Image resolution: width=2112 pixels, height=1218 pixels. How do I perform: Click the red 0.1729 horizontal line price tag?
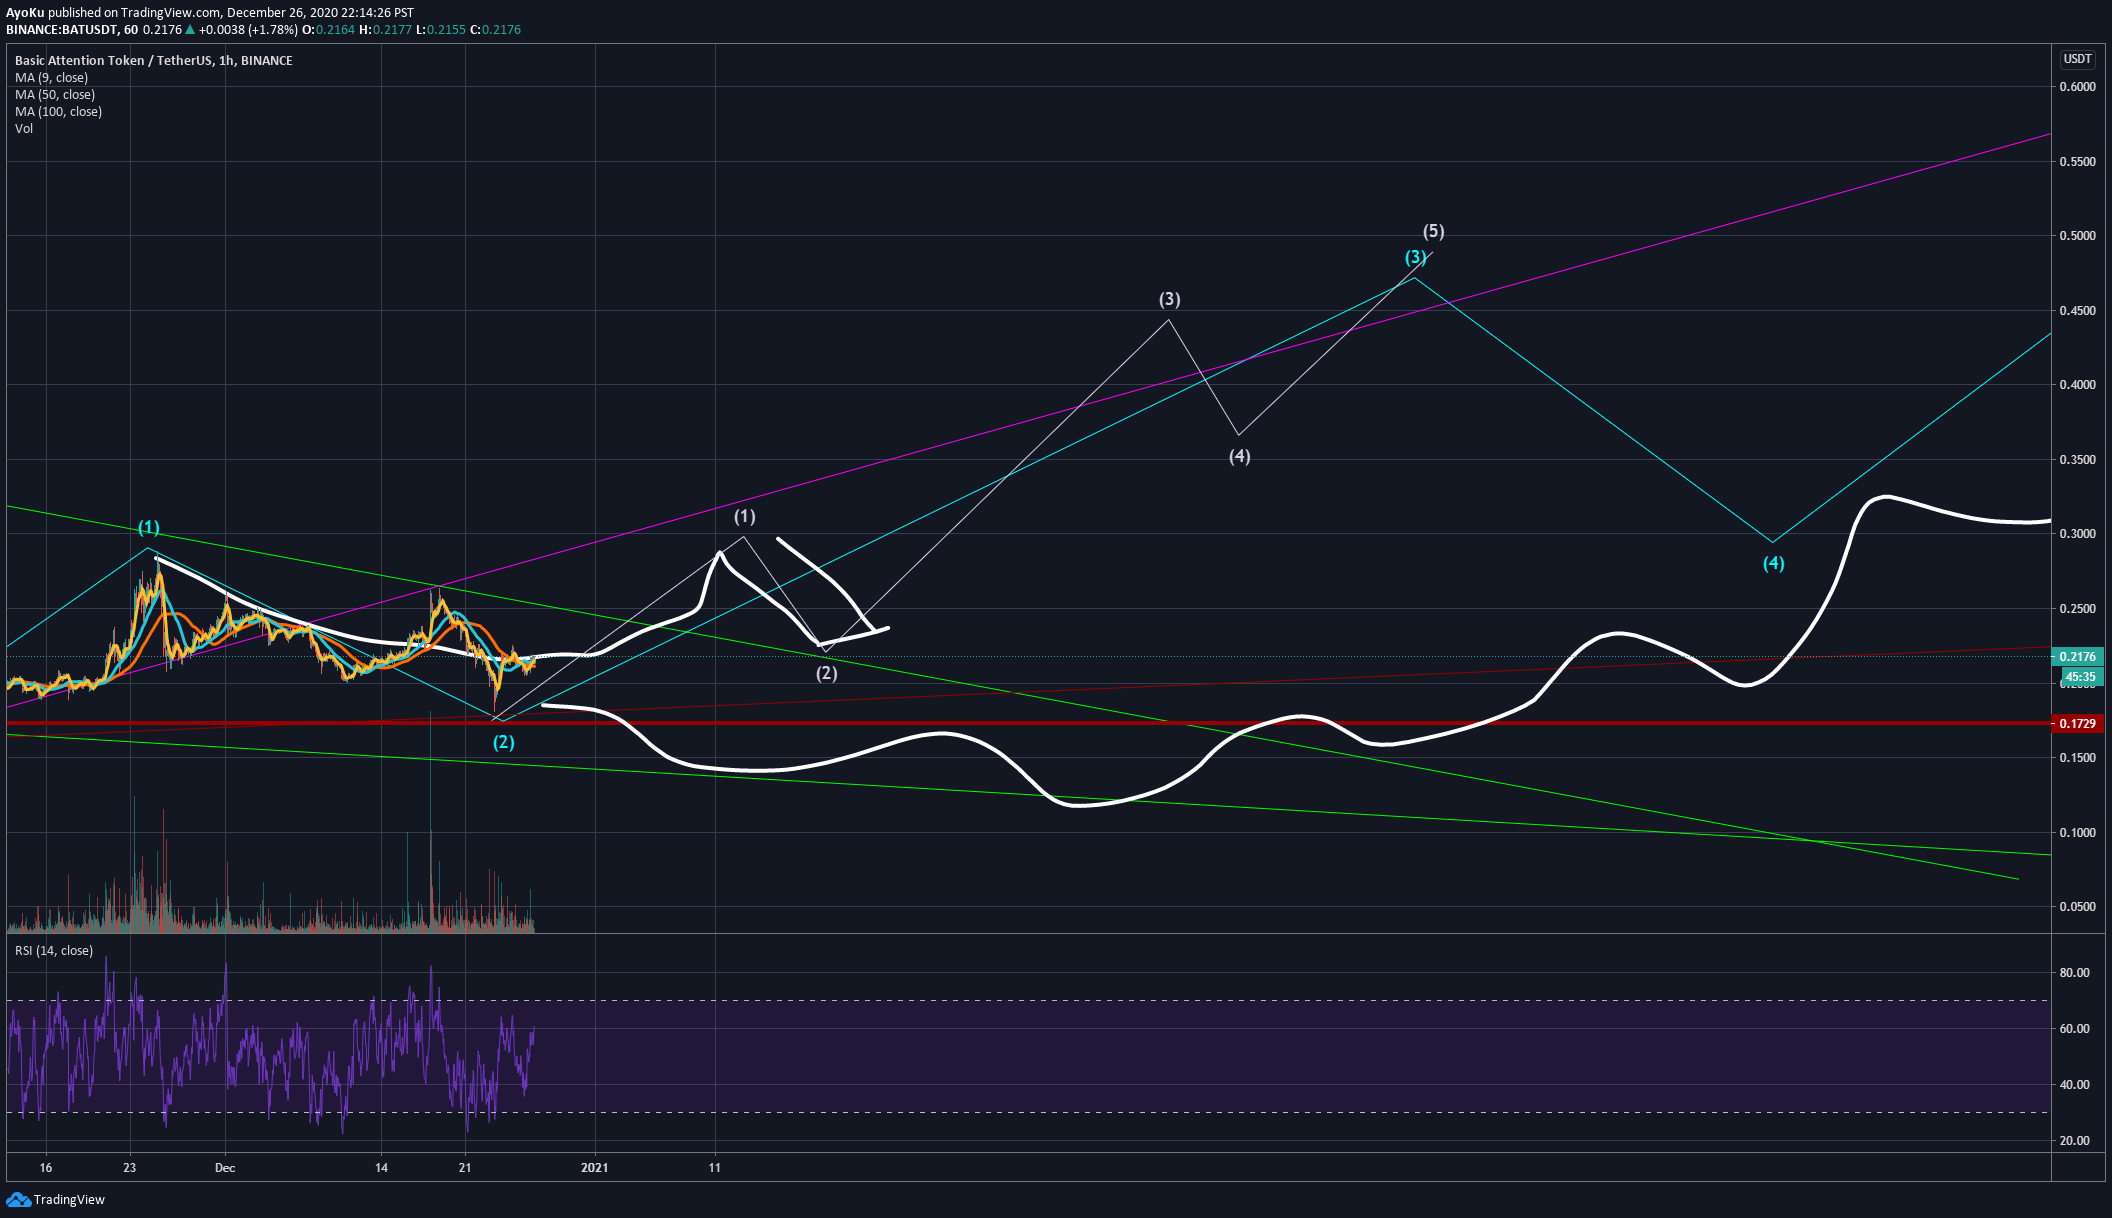(2077, 723)
